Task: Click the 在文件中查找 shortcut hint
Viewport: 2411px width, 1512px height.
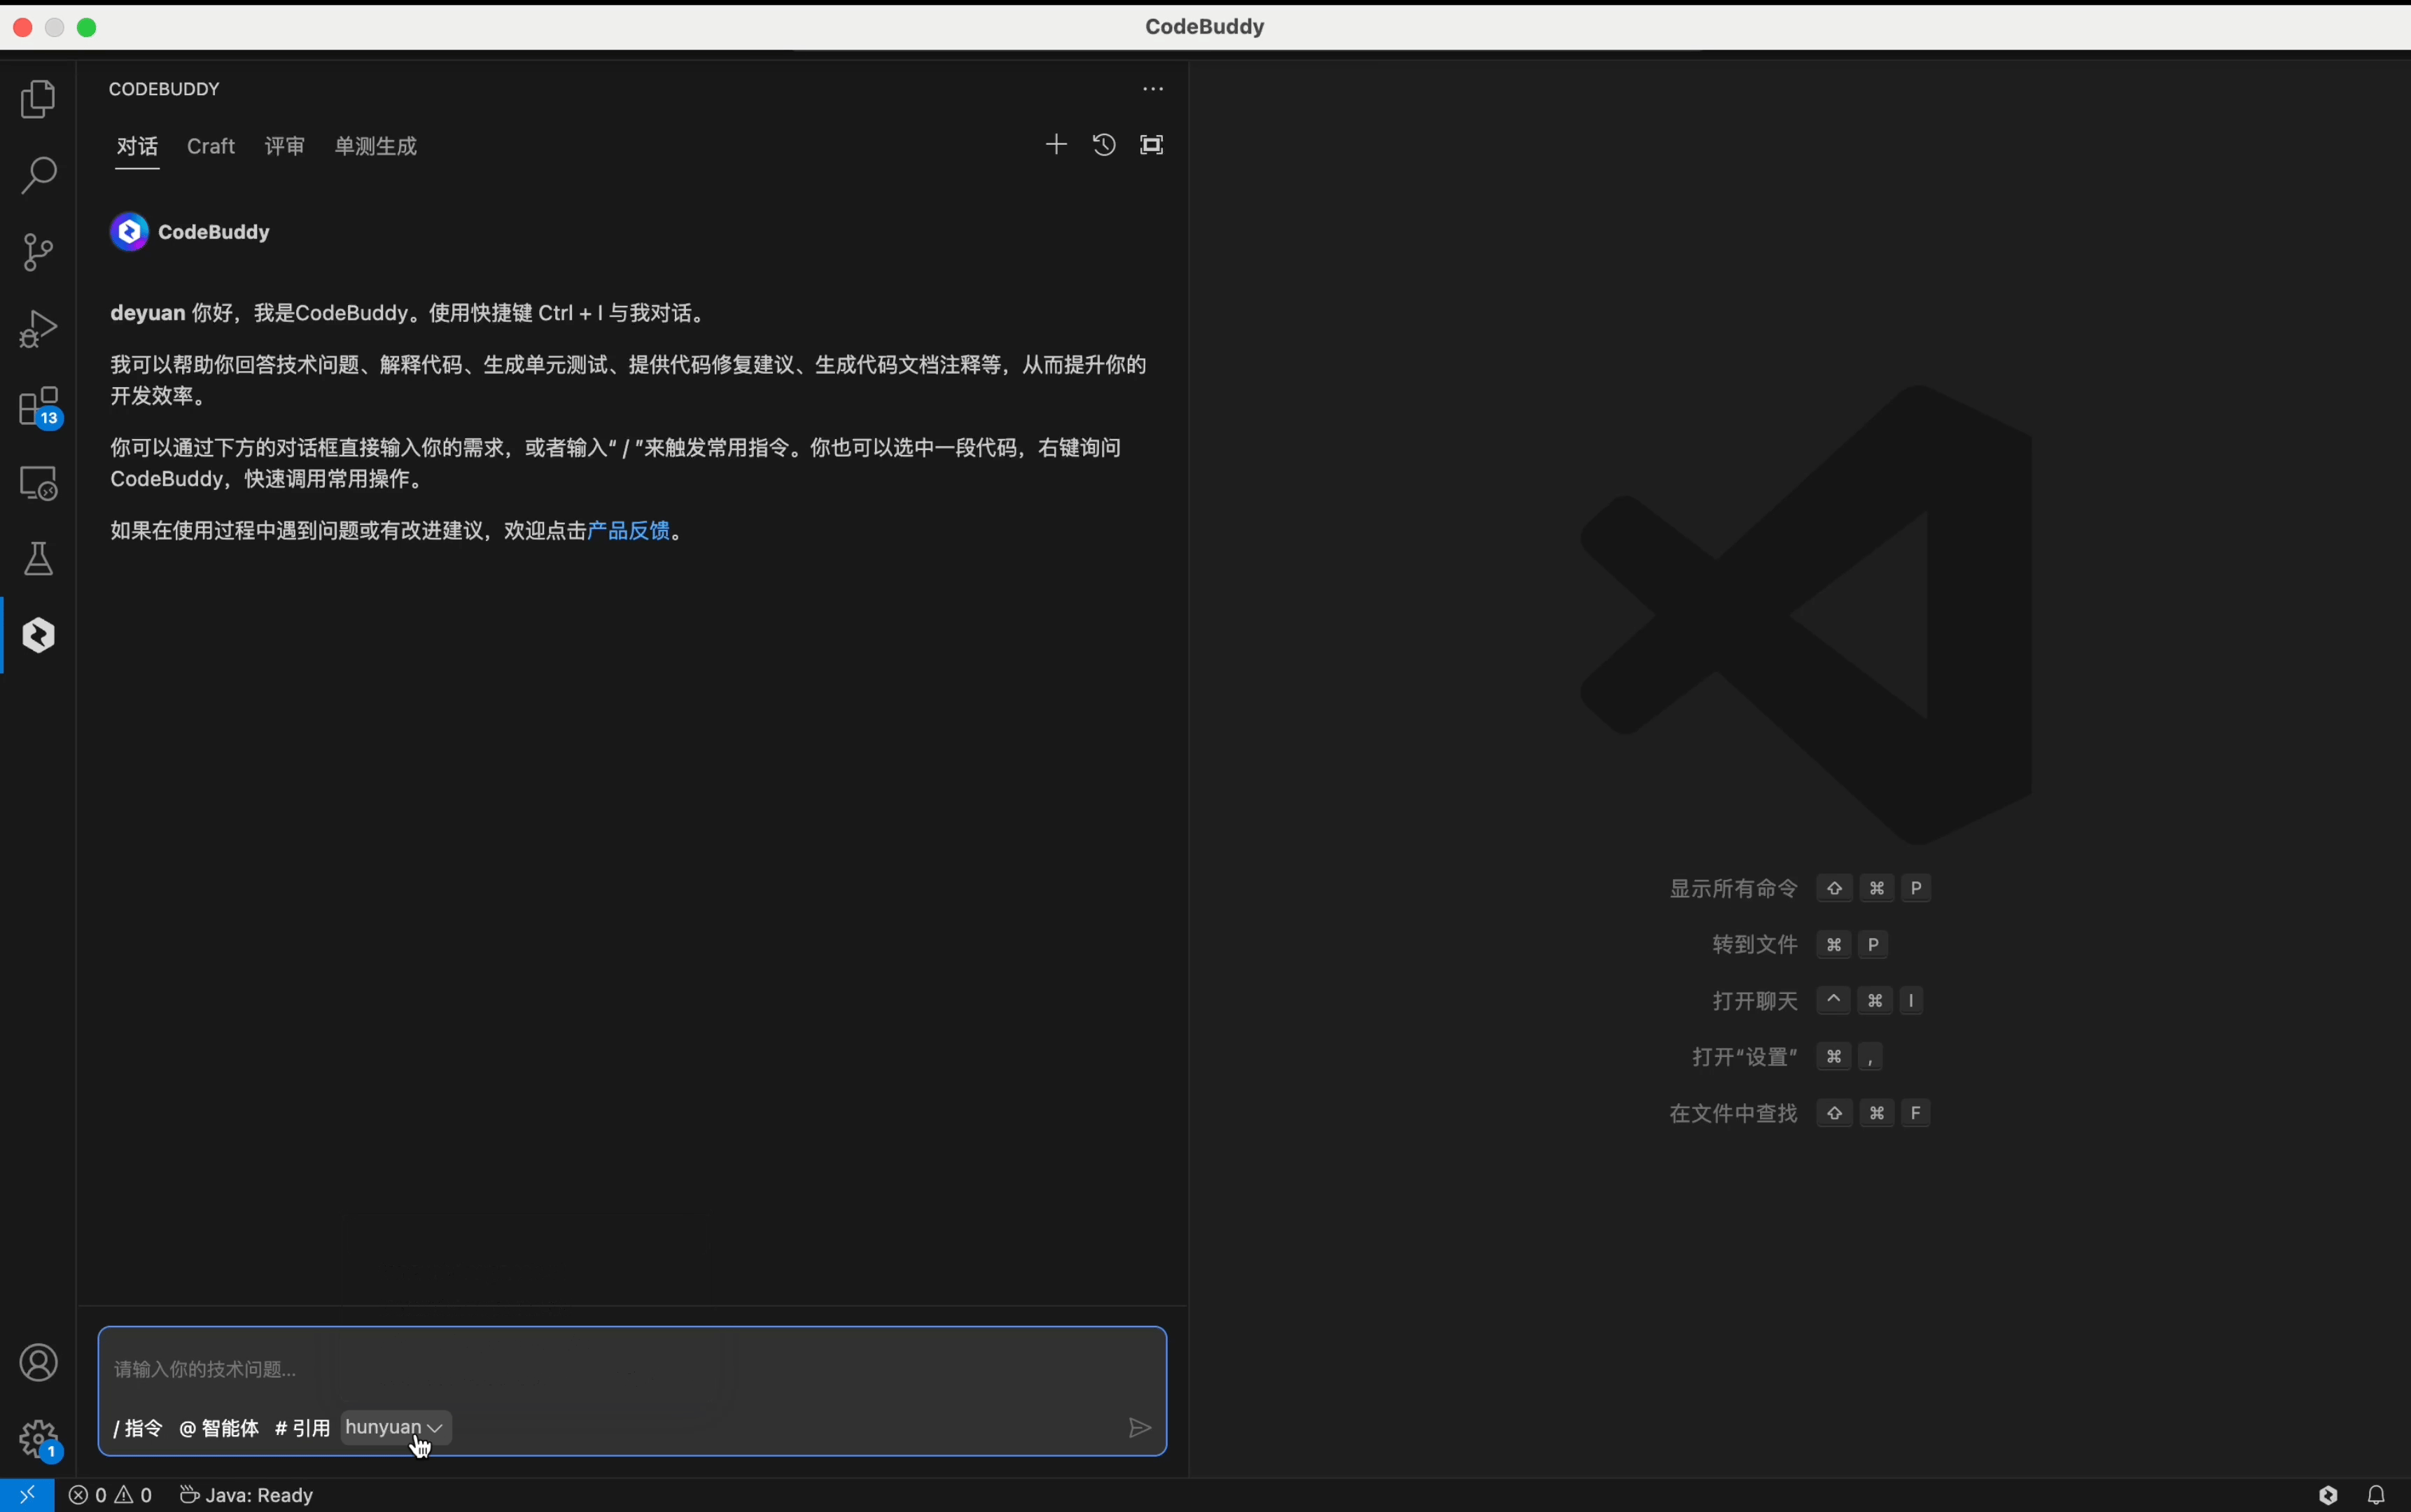Action: coord(1800,1113)
